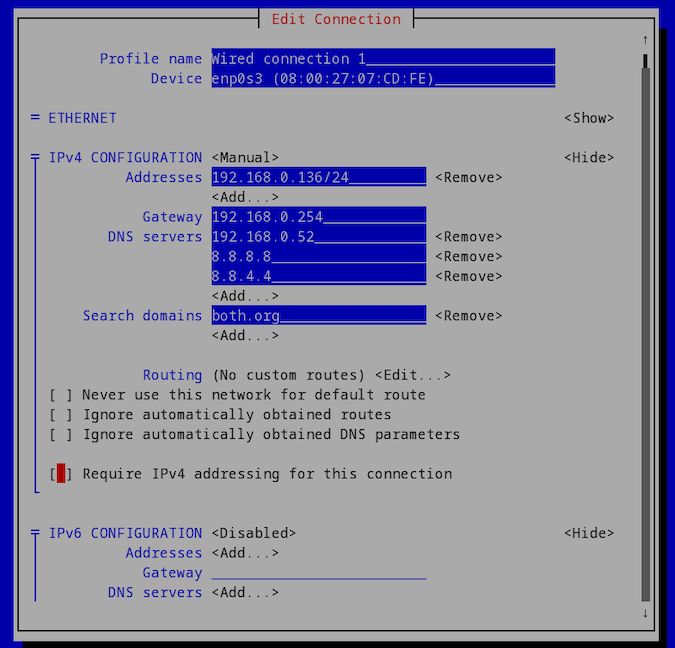Expand the Ethernet section with Show
The width and height of the screenshot is (675, 648).
pyautogui.click(x=589, y=118)
